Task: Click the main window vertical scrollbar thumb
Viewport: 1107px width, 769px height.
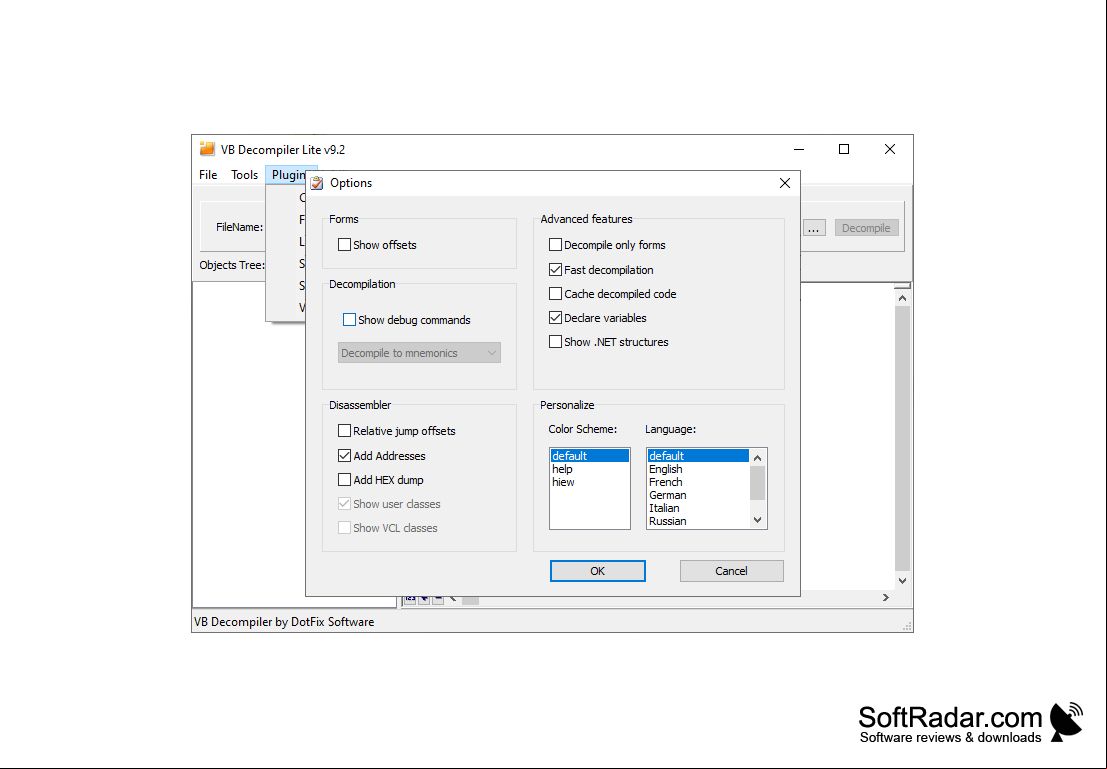Action: [902, 438]
